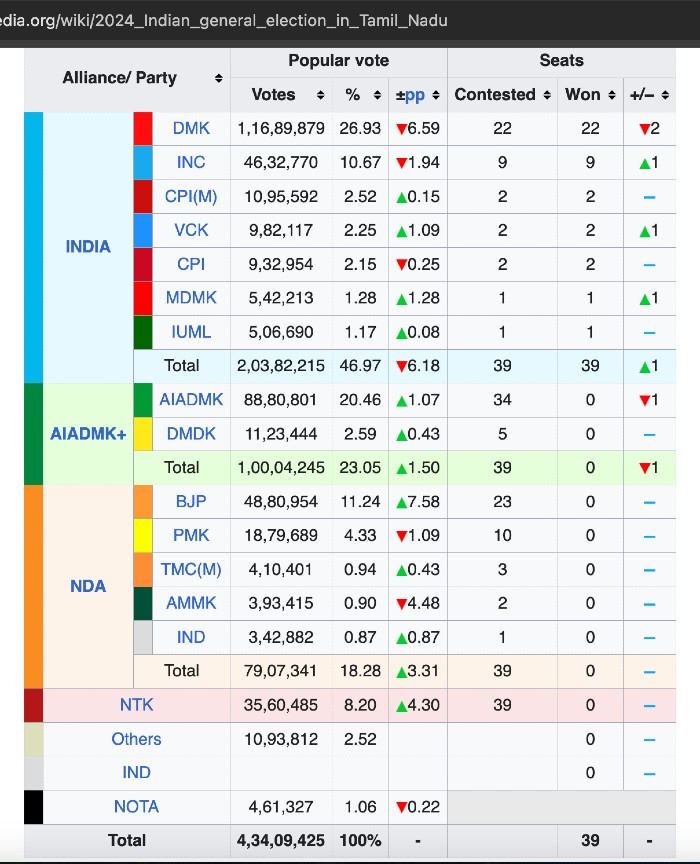
Task: Select AIADMK contested seats 34
Action: point(502,399)
